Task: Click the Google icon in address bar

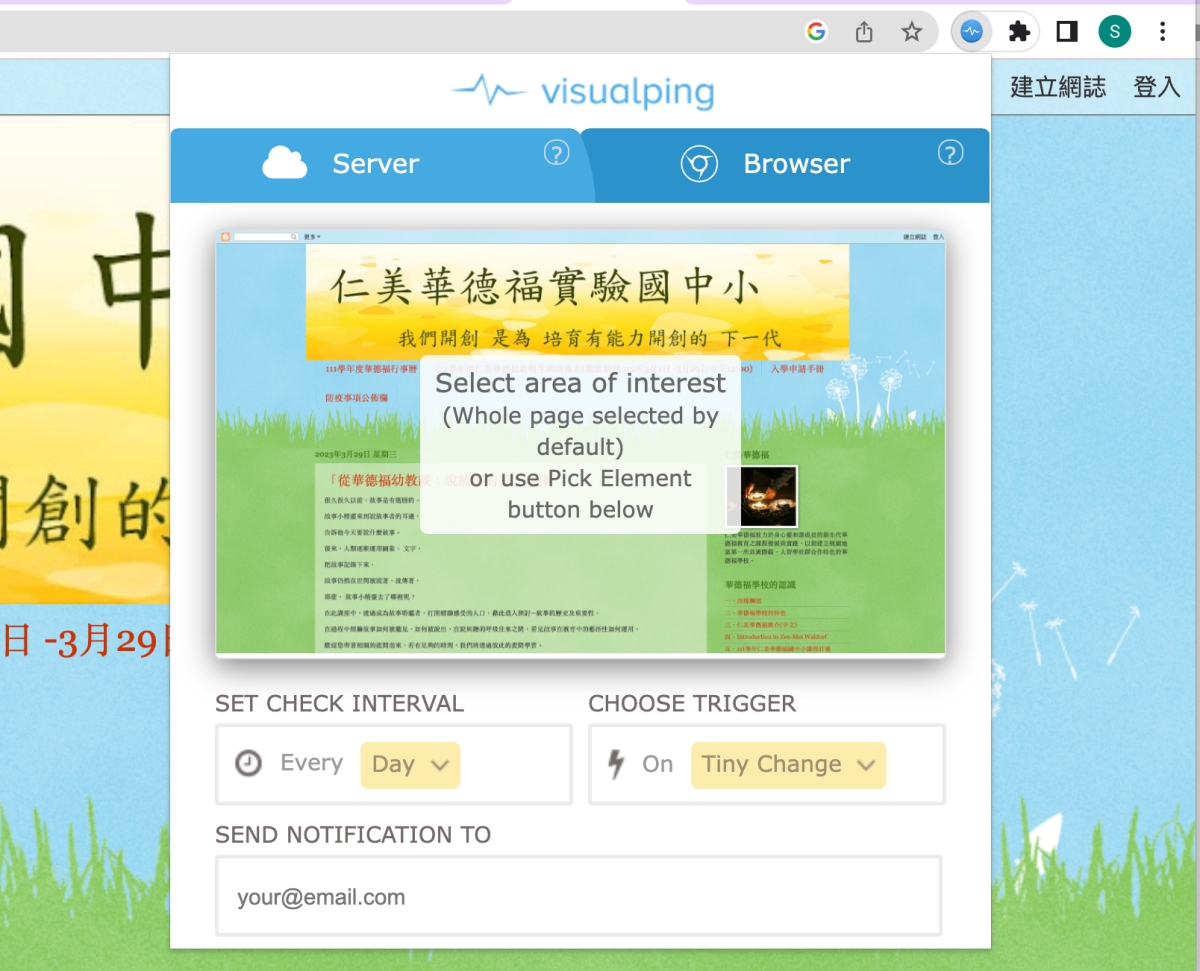Action: (x=816, y=32)
